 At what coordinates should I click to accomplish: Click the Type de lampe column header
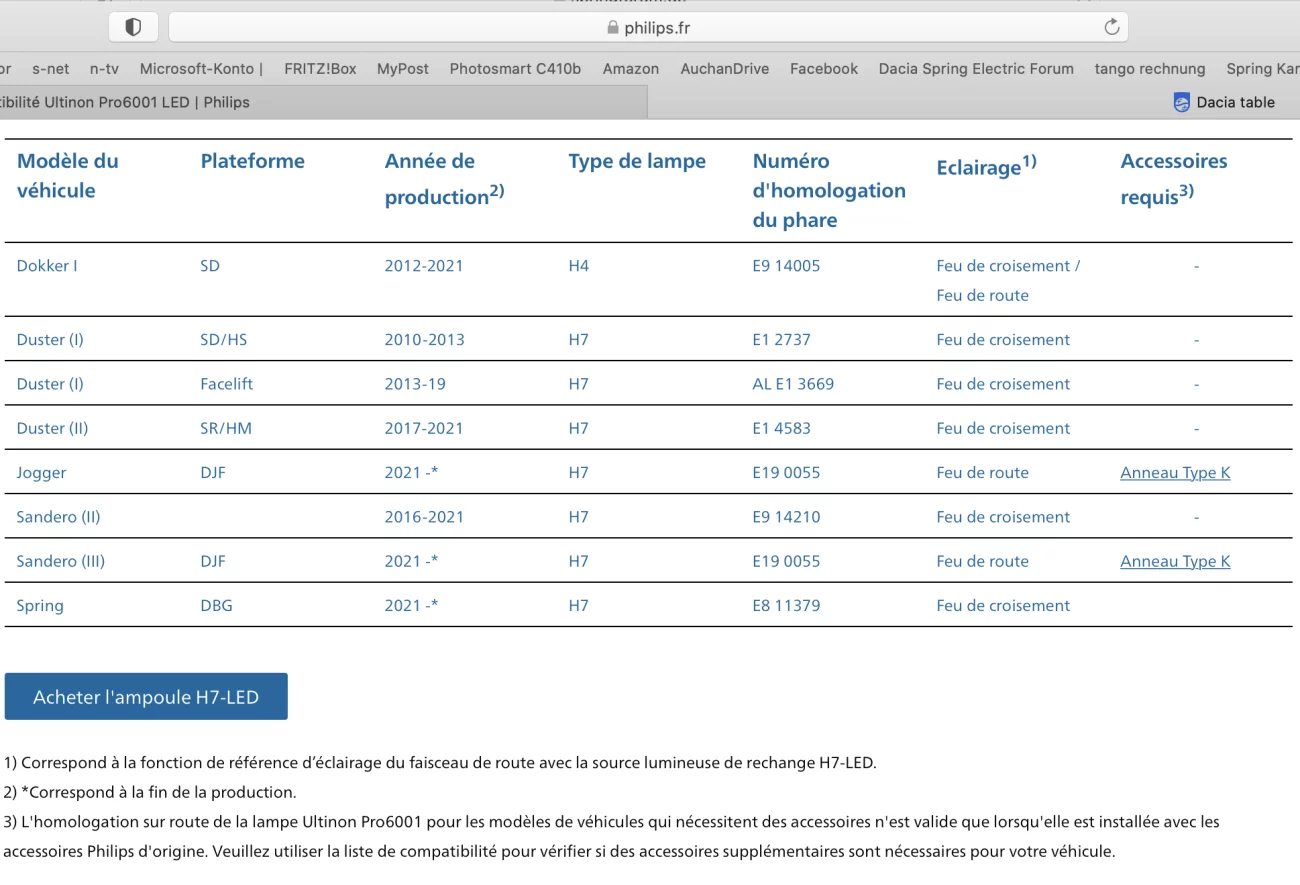[637, 161]
